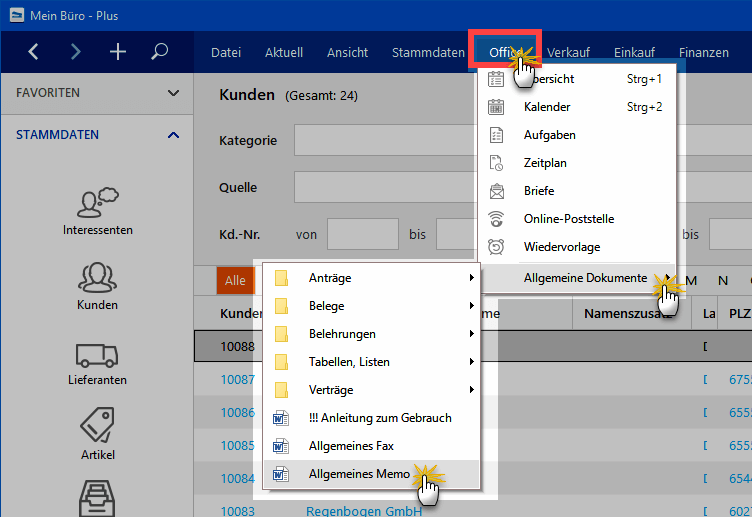Filter customers by letter M
The width and height of the screenshot is (752, 517).
click(x=691, y=281)
